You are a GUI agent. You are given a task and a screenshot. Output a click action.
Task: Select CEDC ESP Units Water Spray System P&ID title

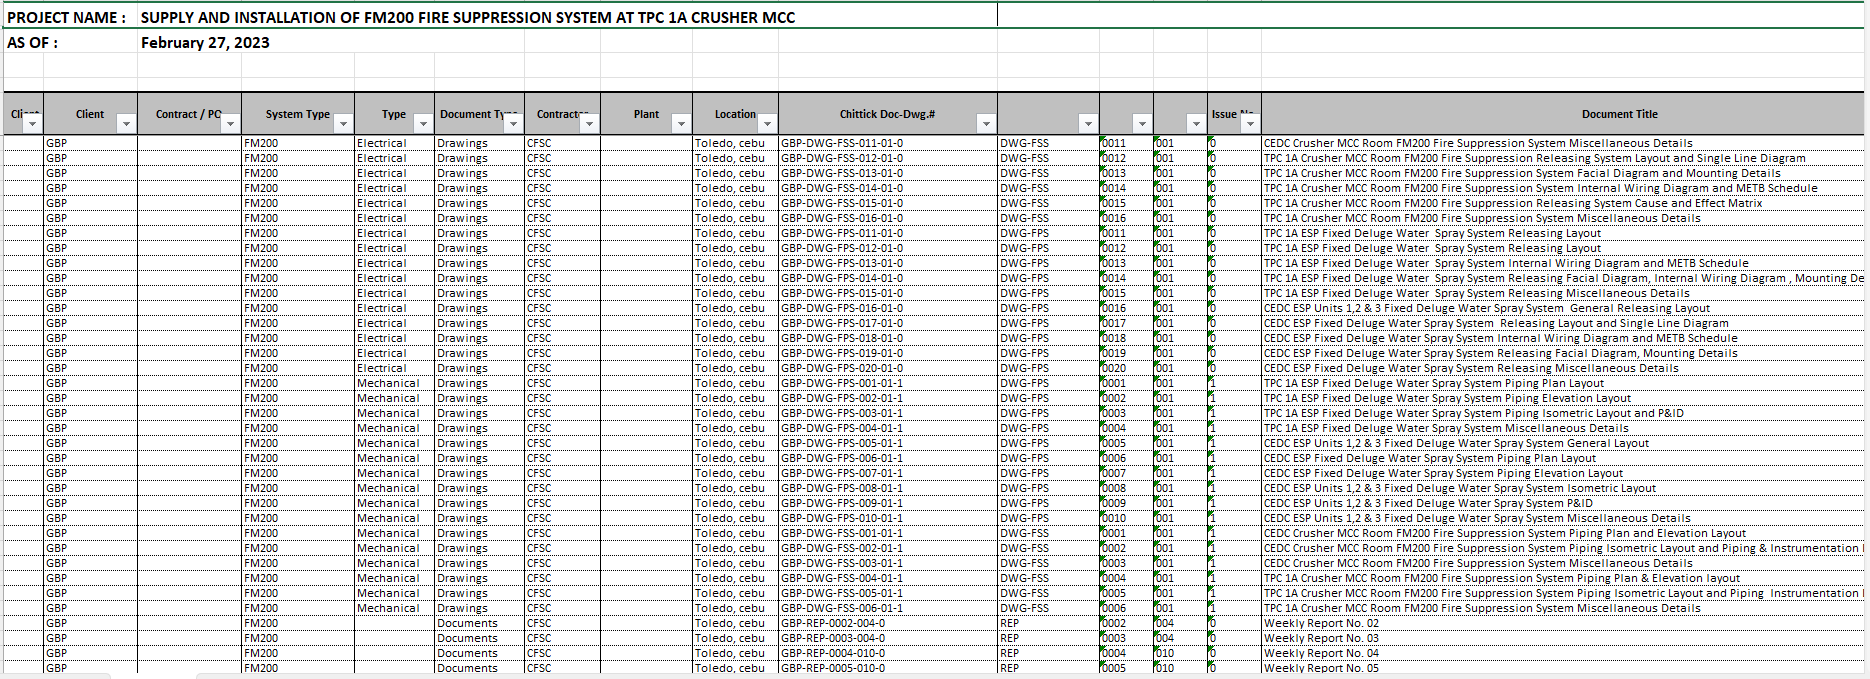1562,503
